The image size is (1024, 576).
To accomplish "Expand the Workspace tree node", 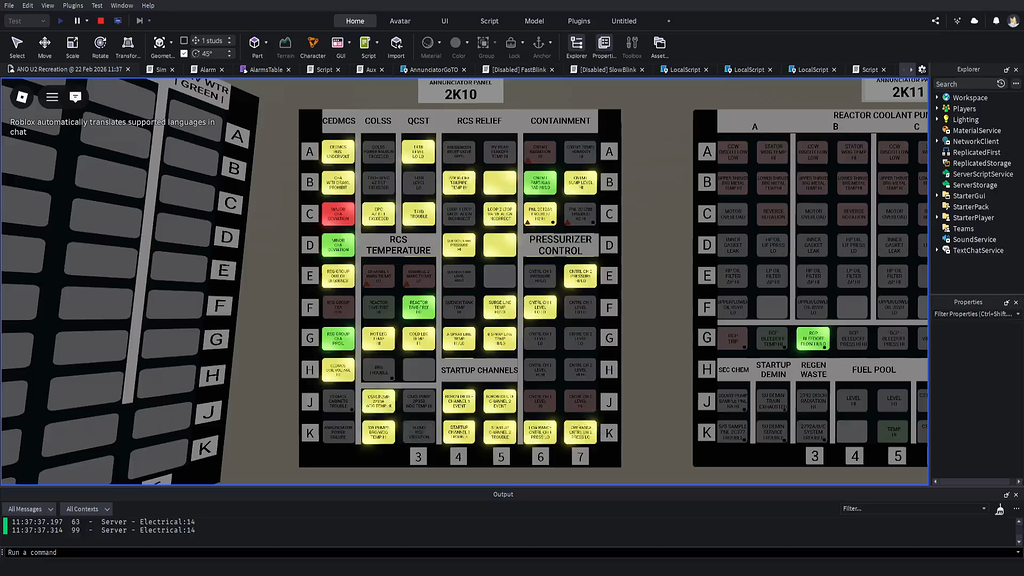I will point(938,97).
